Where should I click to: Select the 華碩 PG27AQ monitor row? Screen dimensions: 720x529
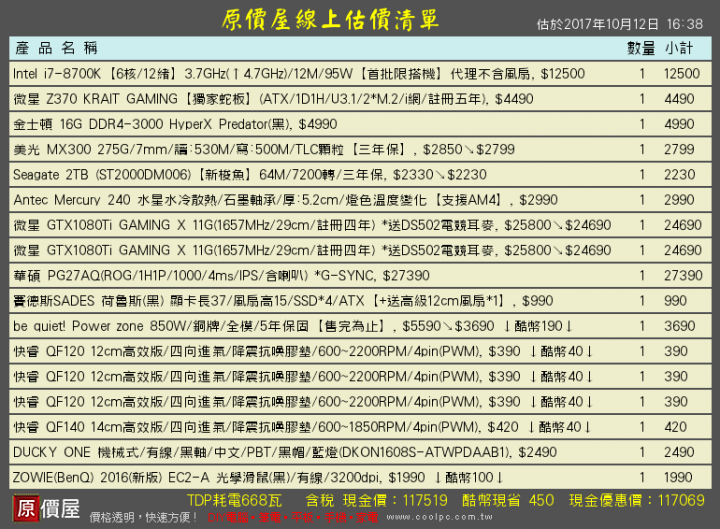(360, 276)
